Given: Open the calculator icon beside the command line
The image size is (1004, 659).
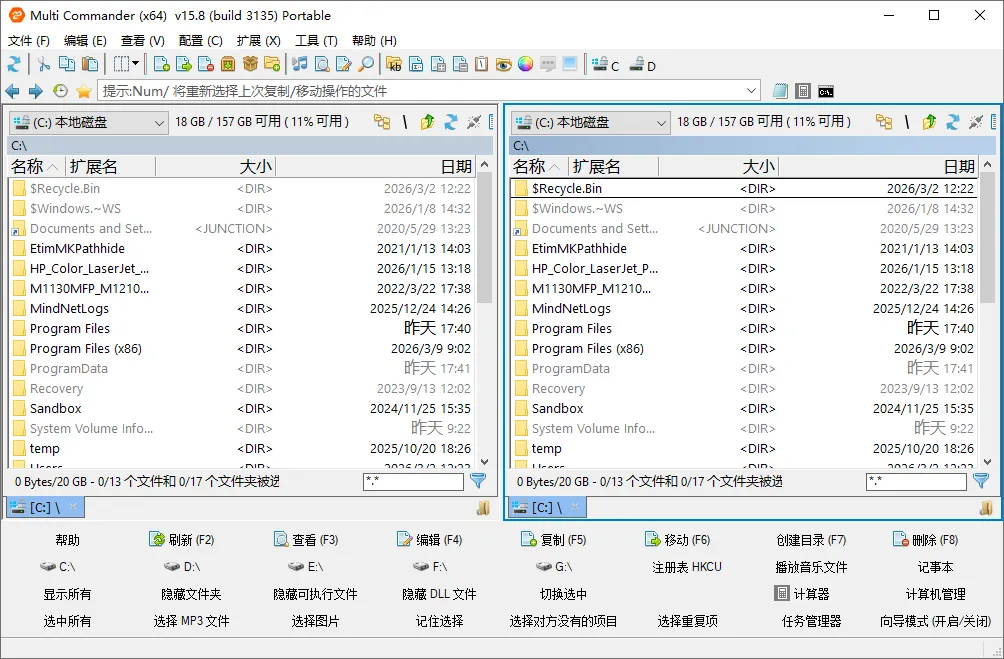Looking at the screenshot, I should (x=802, y=91).
